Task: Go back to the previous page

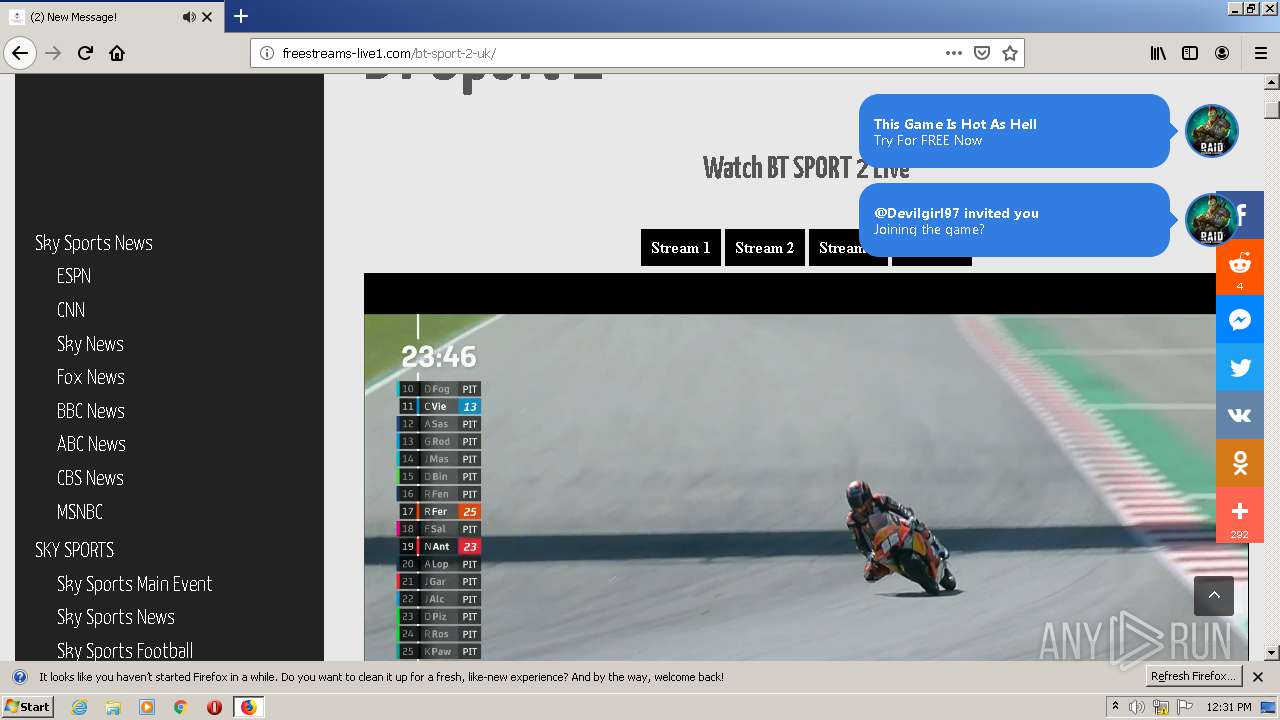Action: 20,53
